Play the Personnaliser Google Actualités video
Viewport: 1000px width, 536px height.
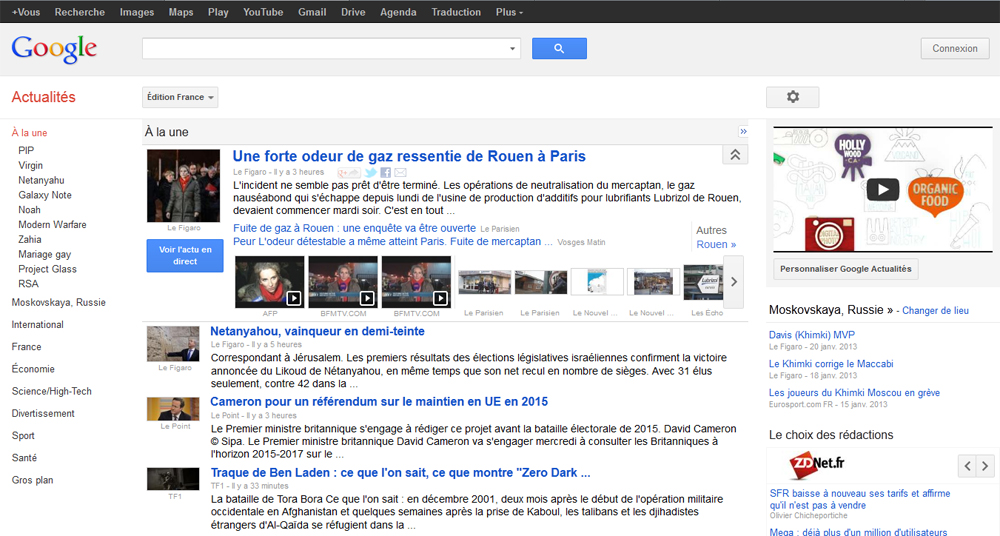tap(882, 189)
